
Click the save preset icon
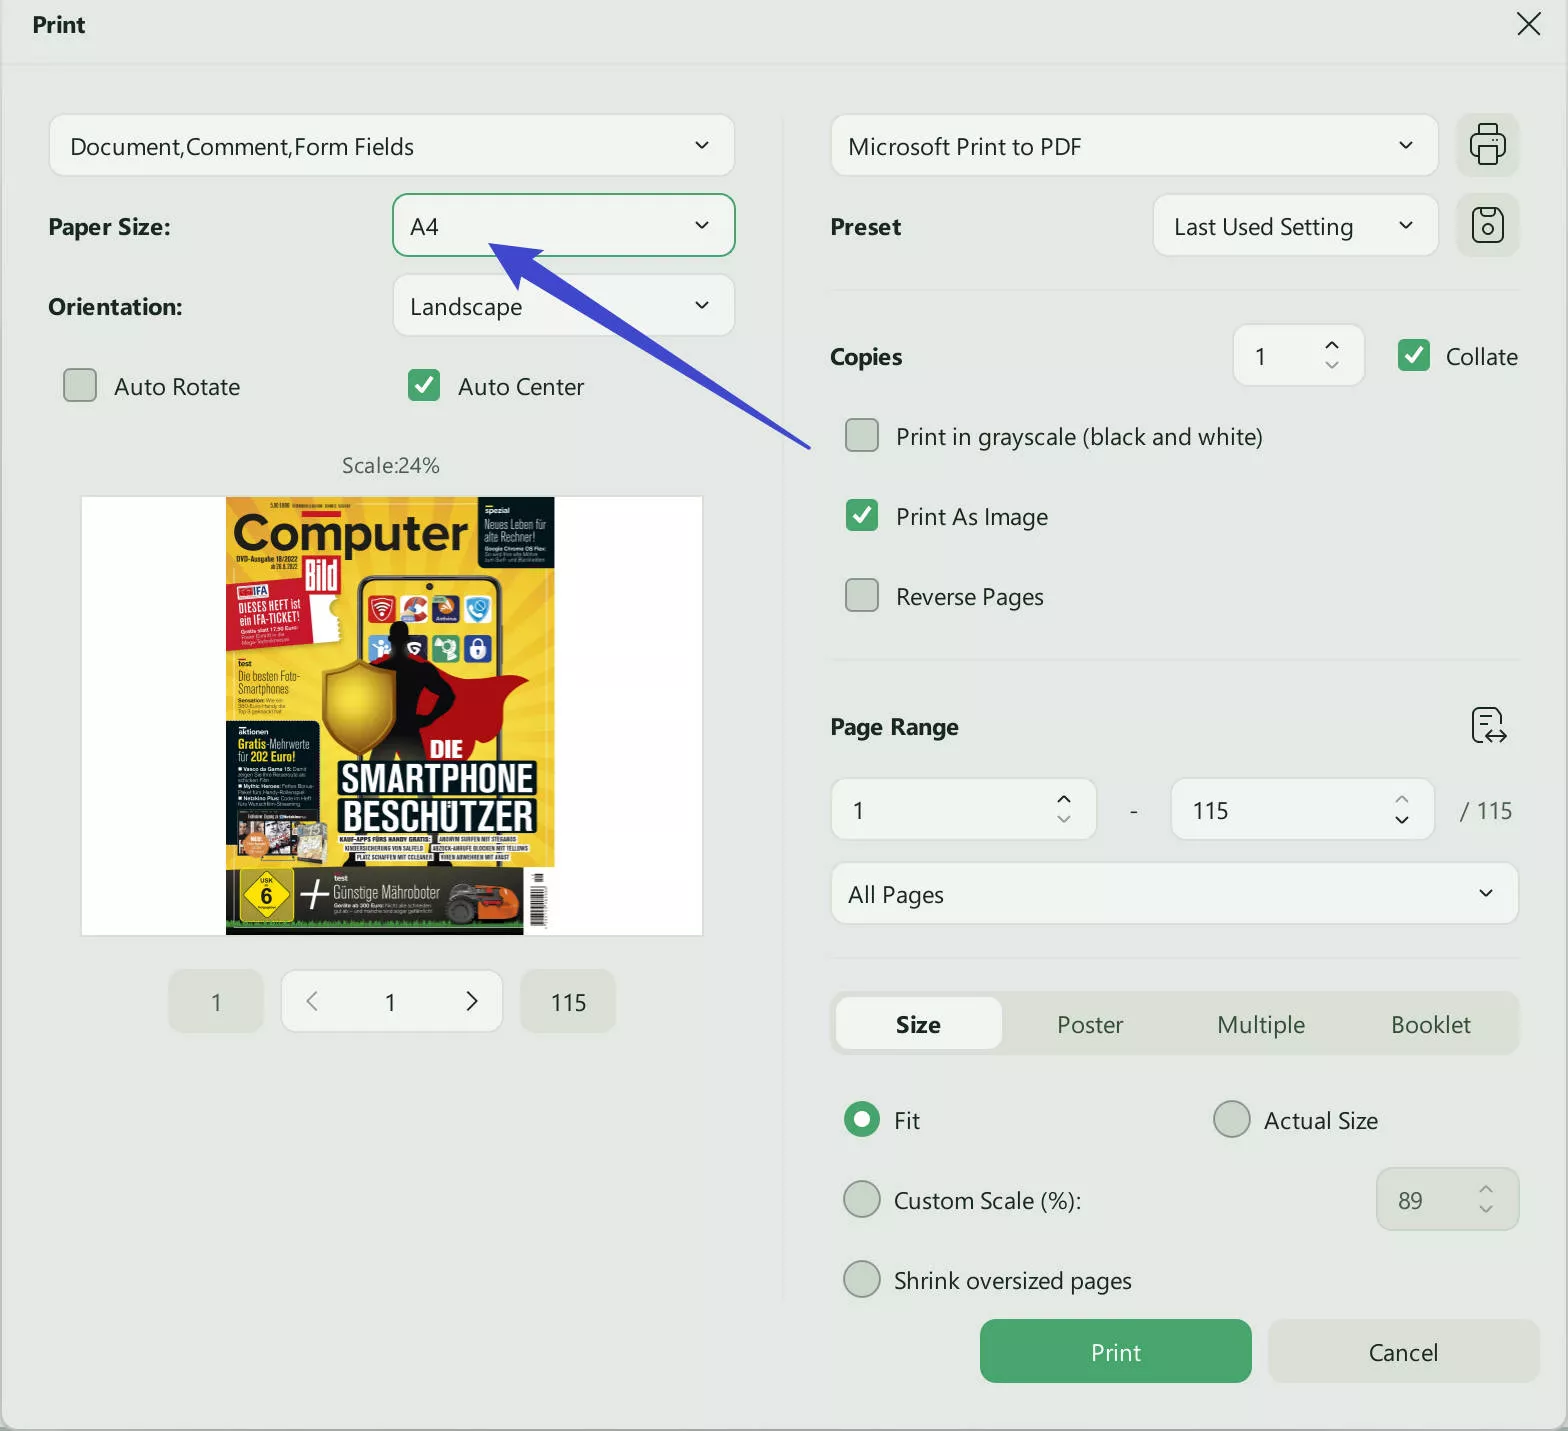click(1487, 225)
